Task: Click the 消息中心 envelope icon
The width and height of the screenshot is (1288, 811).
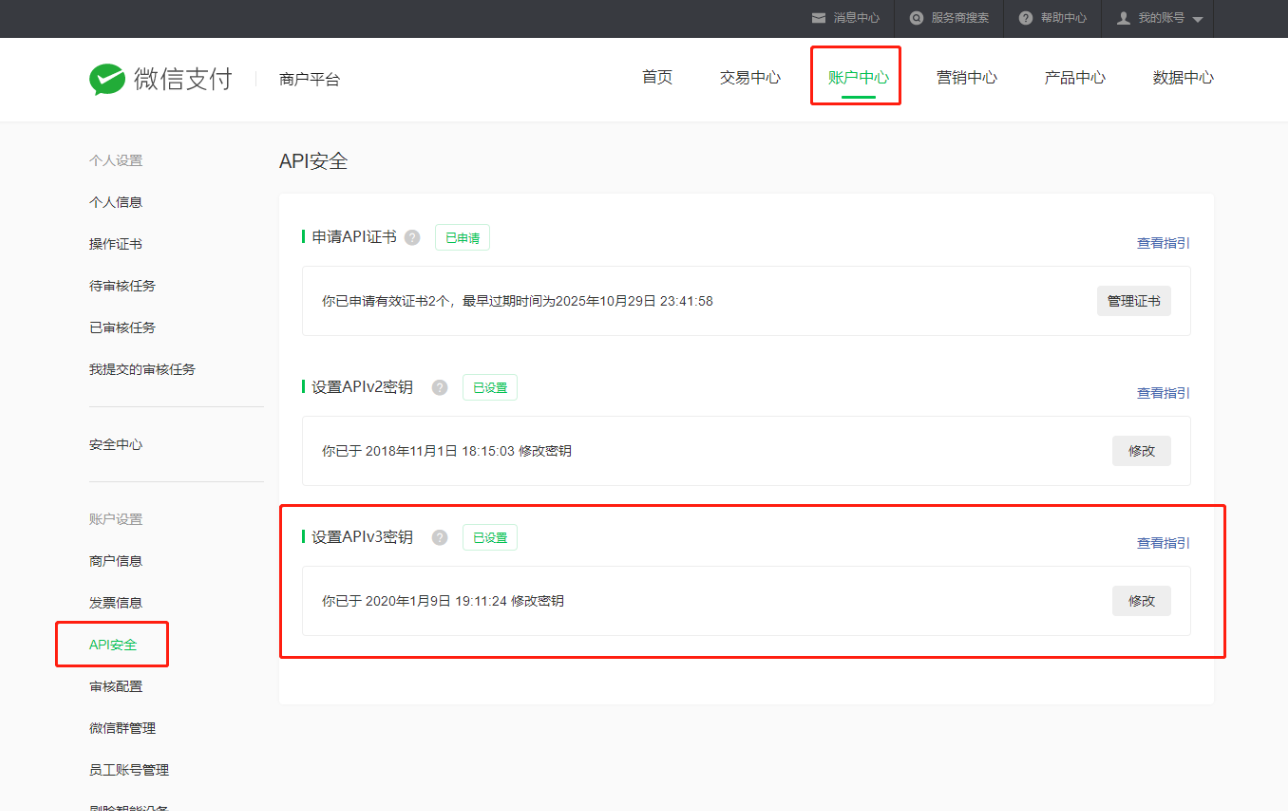Action: coord(818,18)
